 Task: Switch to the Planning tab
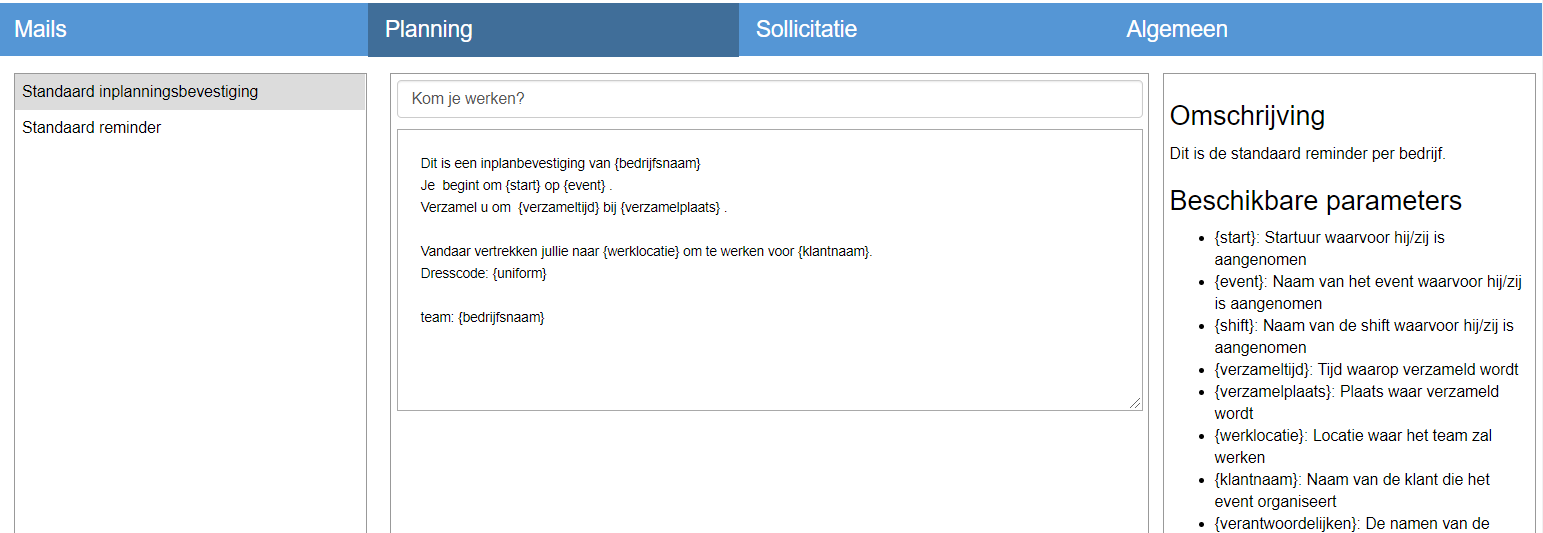click(x=553, y=29)
